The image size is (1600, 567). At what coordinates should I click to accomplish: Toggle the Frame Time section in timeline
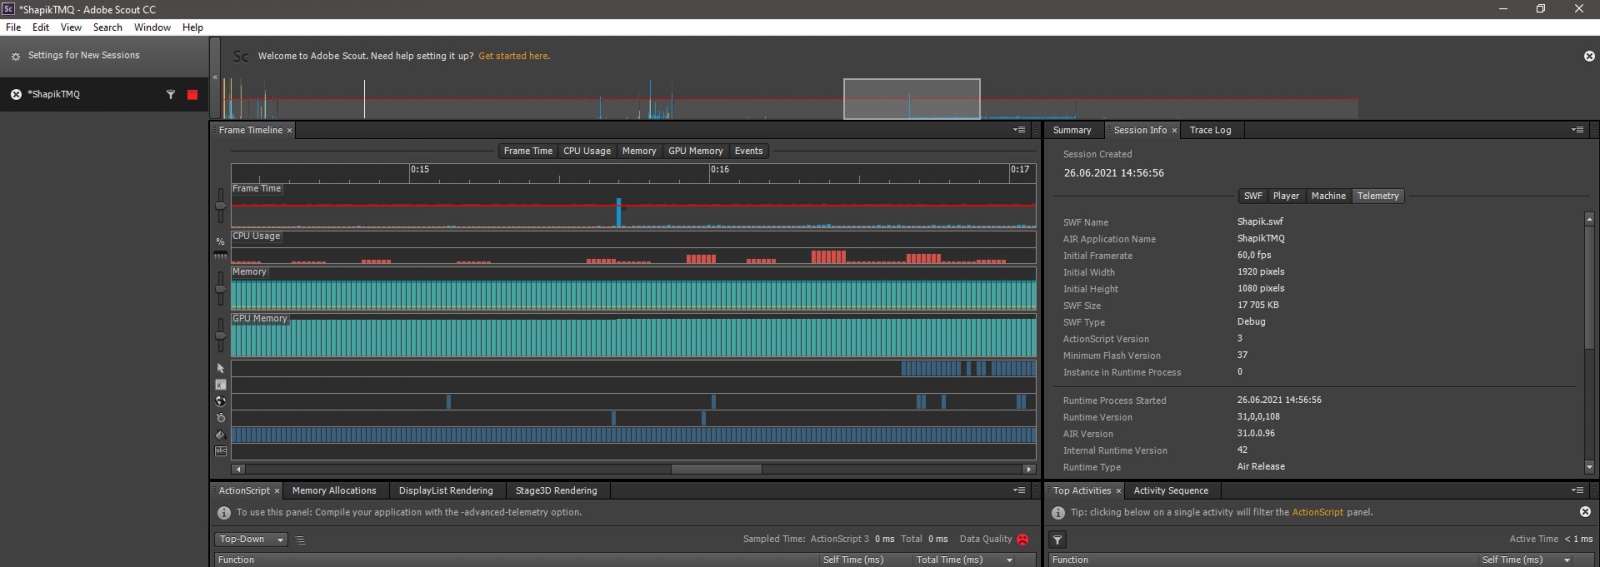(528, 151)
